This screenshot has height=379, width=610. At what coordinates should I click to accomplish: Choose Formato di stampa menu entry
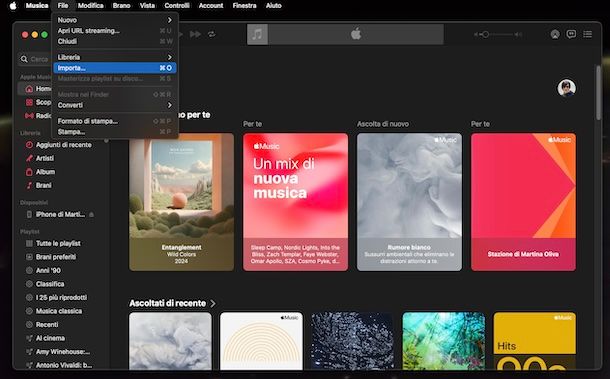[x=115, y=121]
